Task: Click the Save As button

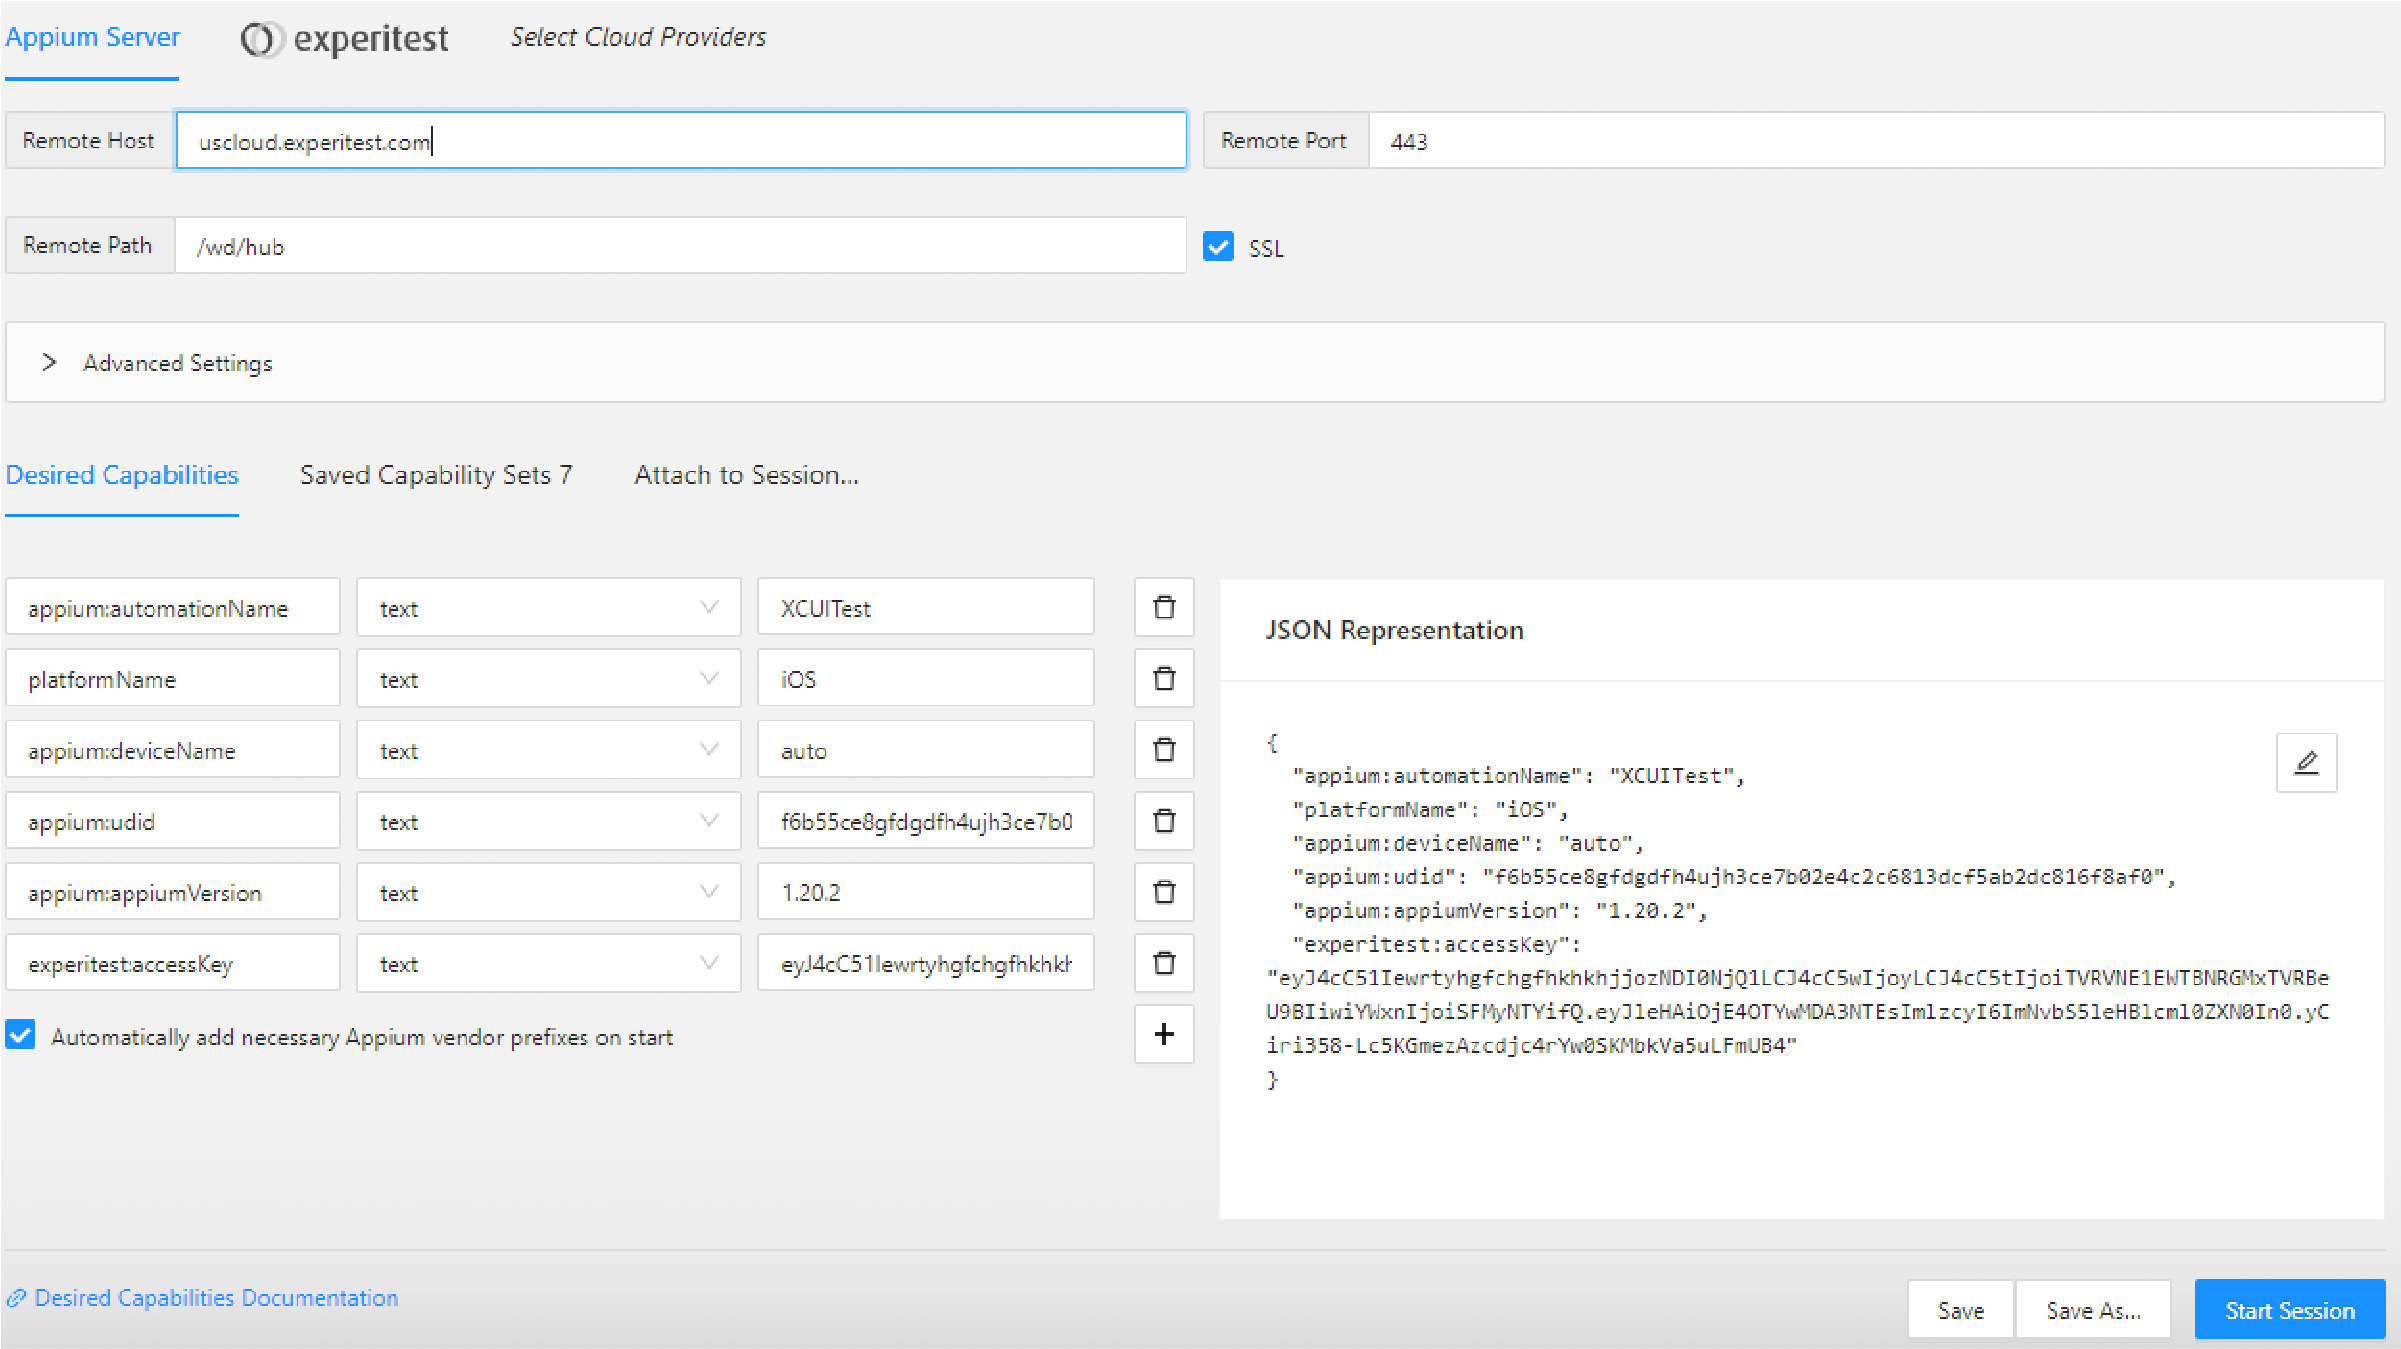Action: [2093, 1309]
